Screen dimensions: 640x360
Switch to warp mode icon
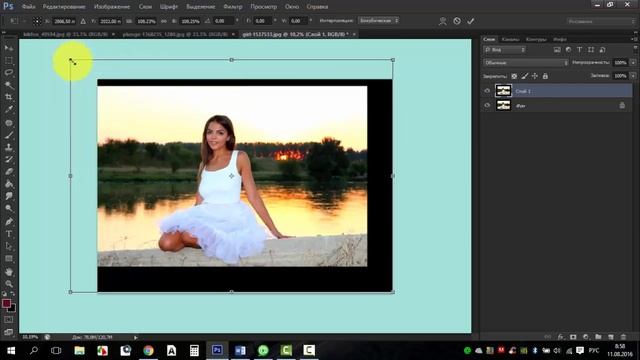pos(442,21)
